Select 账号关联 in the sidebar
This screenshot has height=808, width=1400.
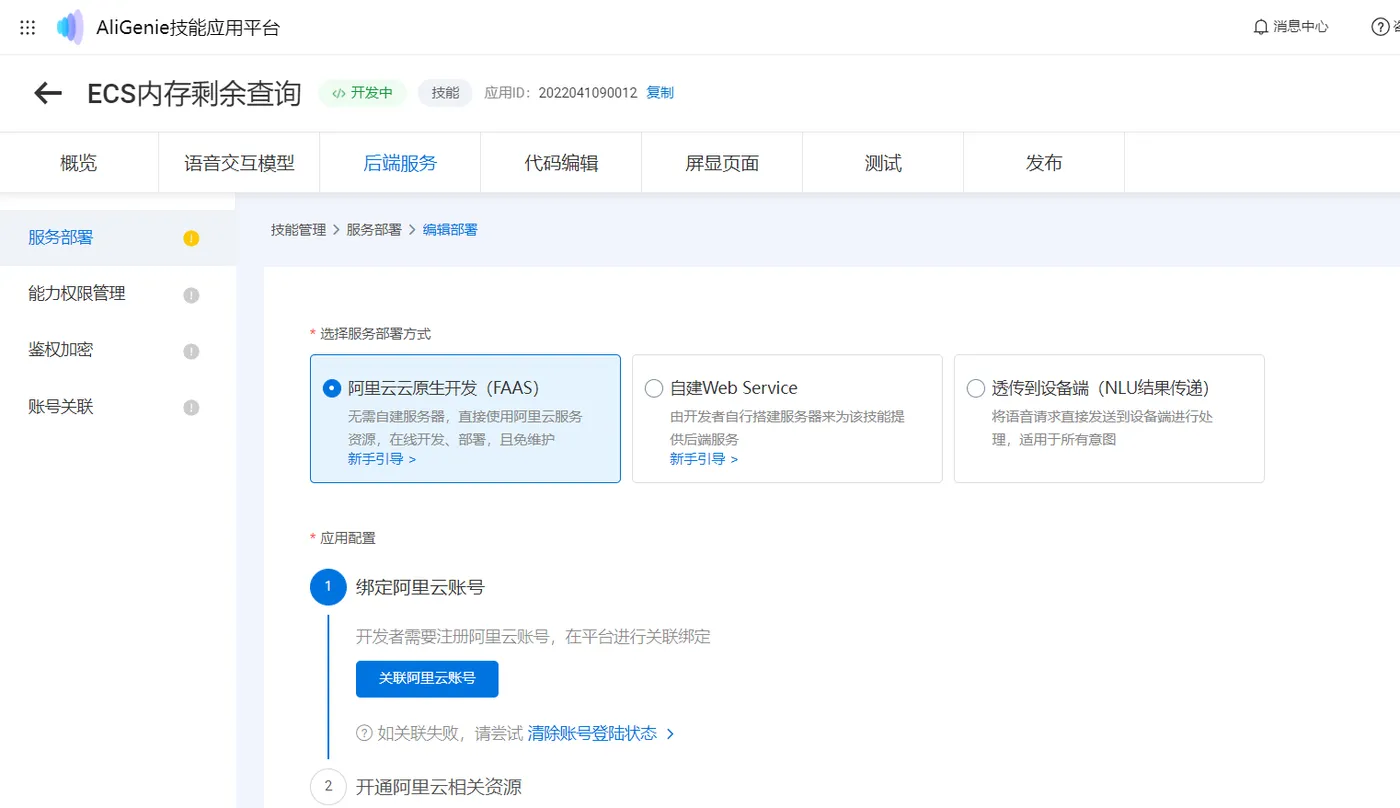(117, 407)
